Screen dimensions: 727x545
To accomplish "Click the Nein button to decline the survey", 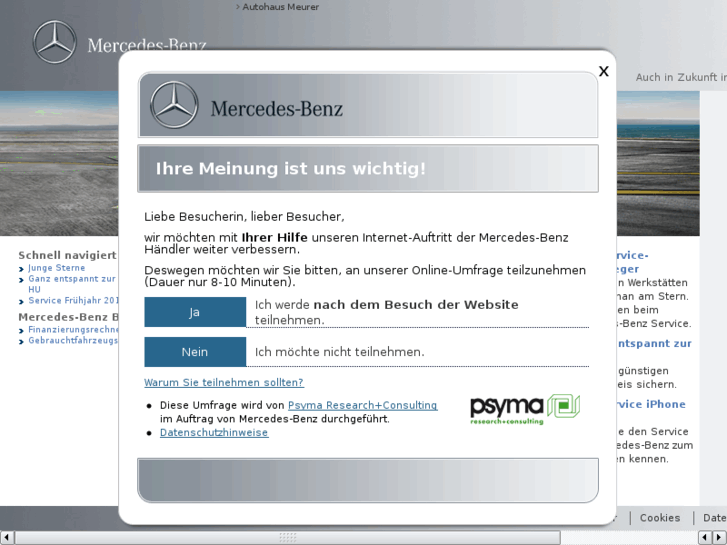I will click(x=195, y=352).
